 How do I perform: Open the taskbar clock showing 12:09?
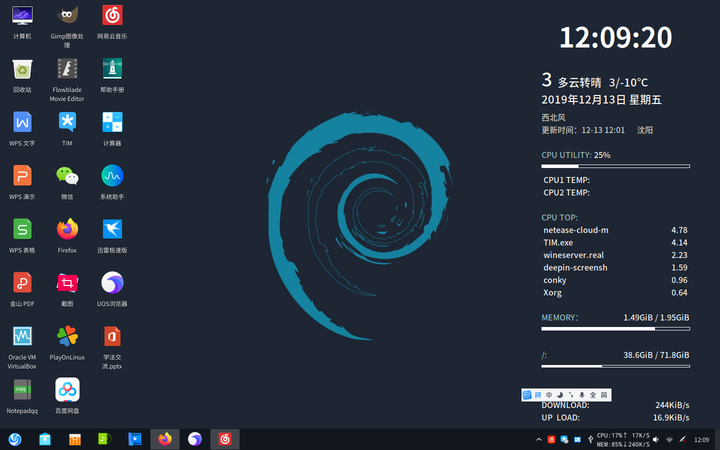pyautogui.click(x=702, y=440)
